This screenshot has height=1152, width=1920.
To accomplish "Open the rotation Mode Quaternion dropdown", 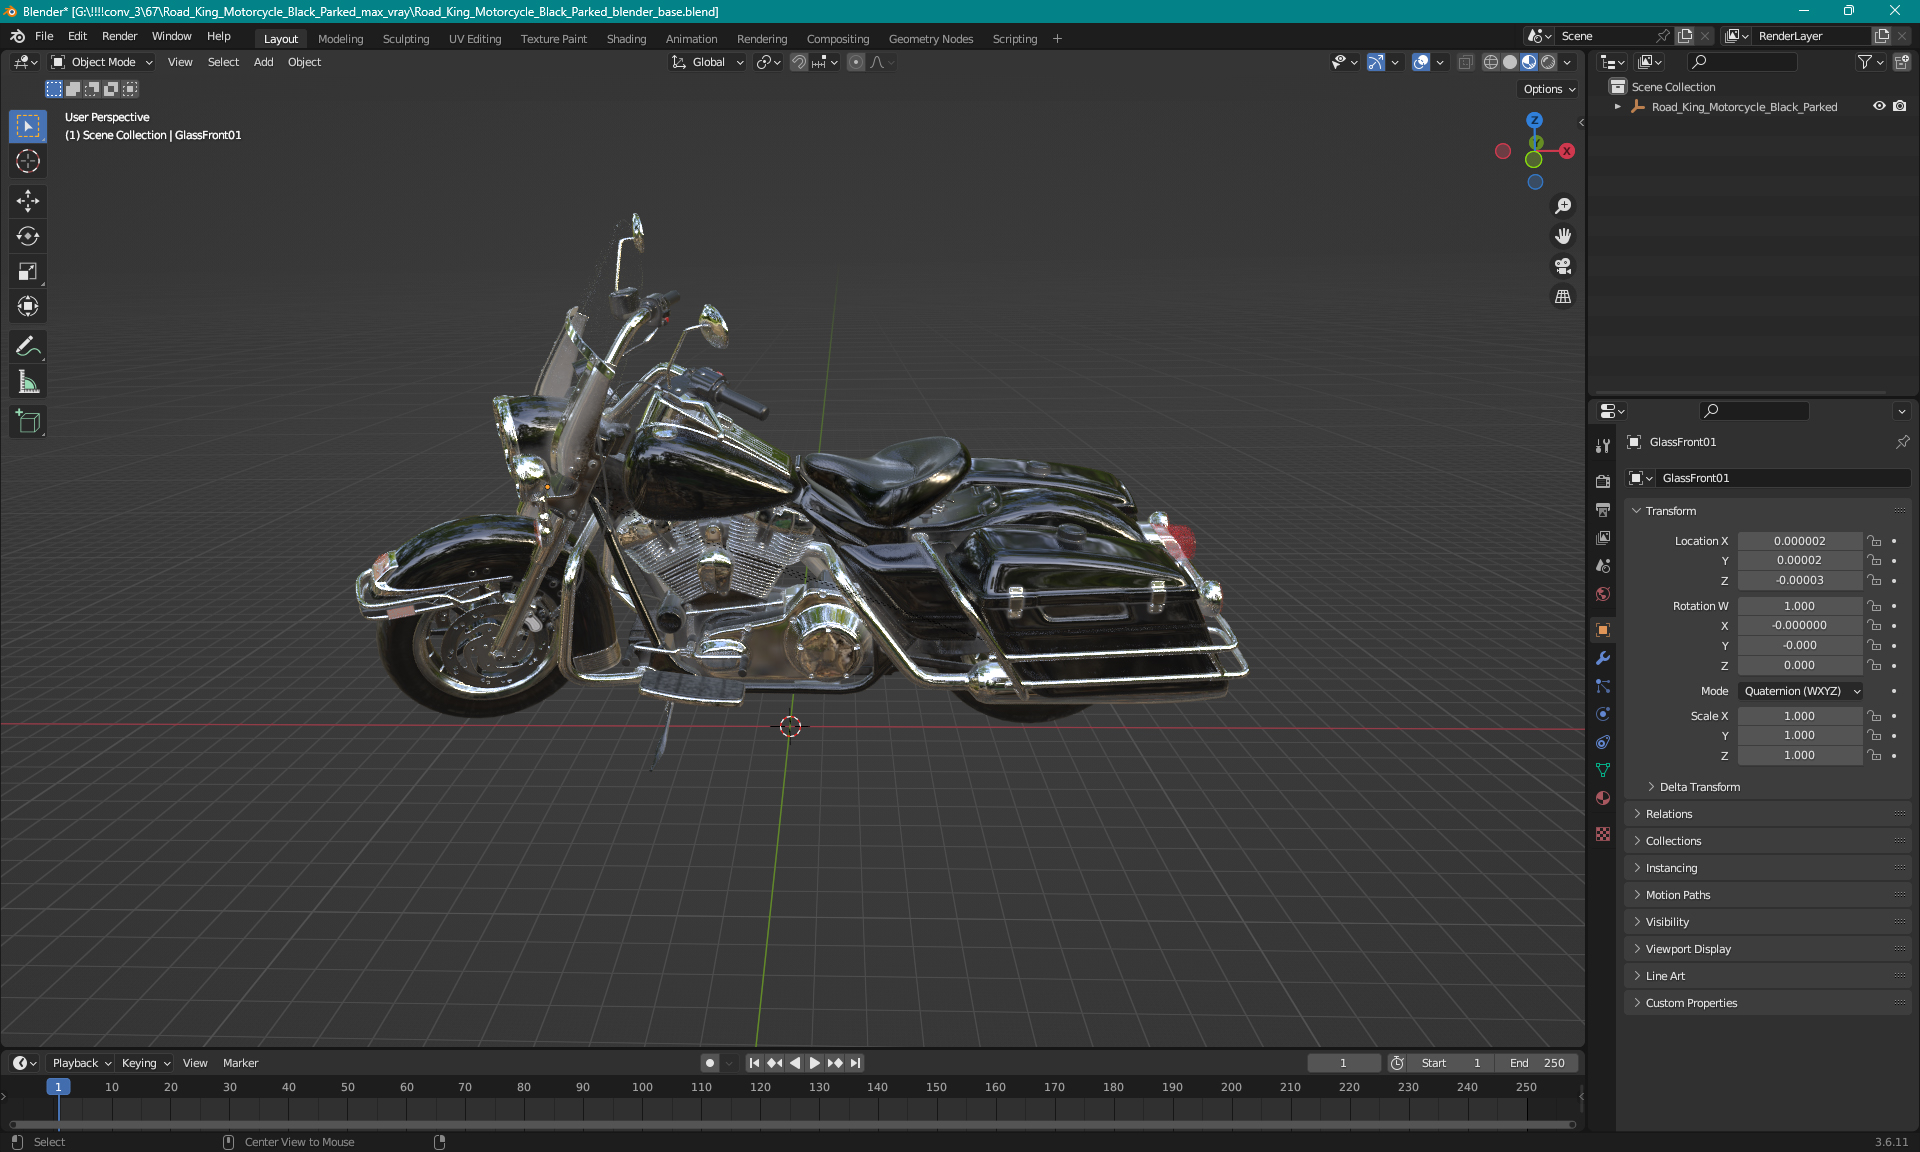I will [1800, 691].
